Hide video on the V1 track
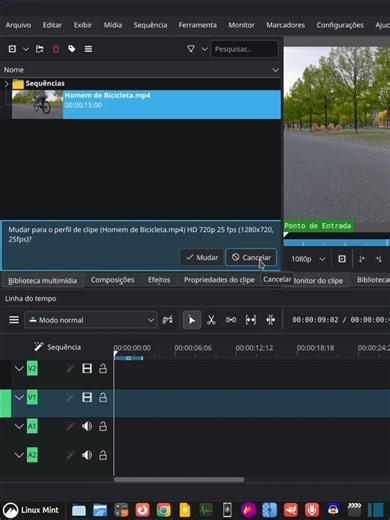 pyautogui.click(x=87, y=397)
